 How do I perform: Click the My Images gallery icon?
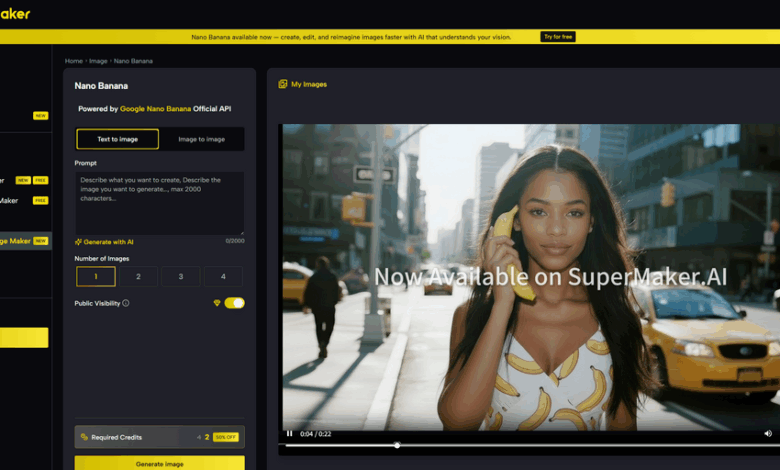pyautogui.click(x=283, y=84)
